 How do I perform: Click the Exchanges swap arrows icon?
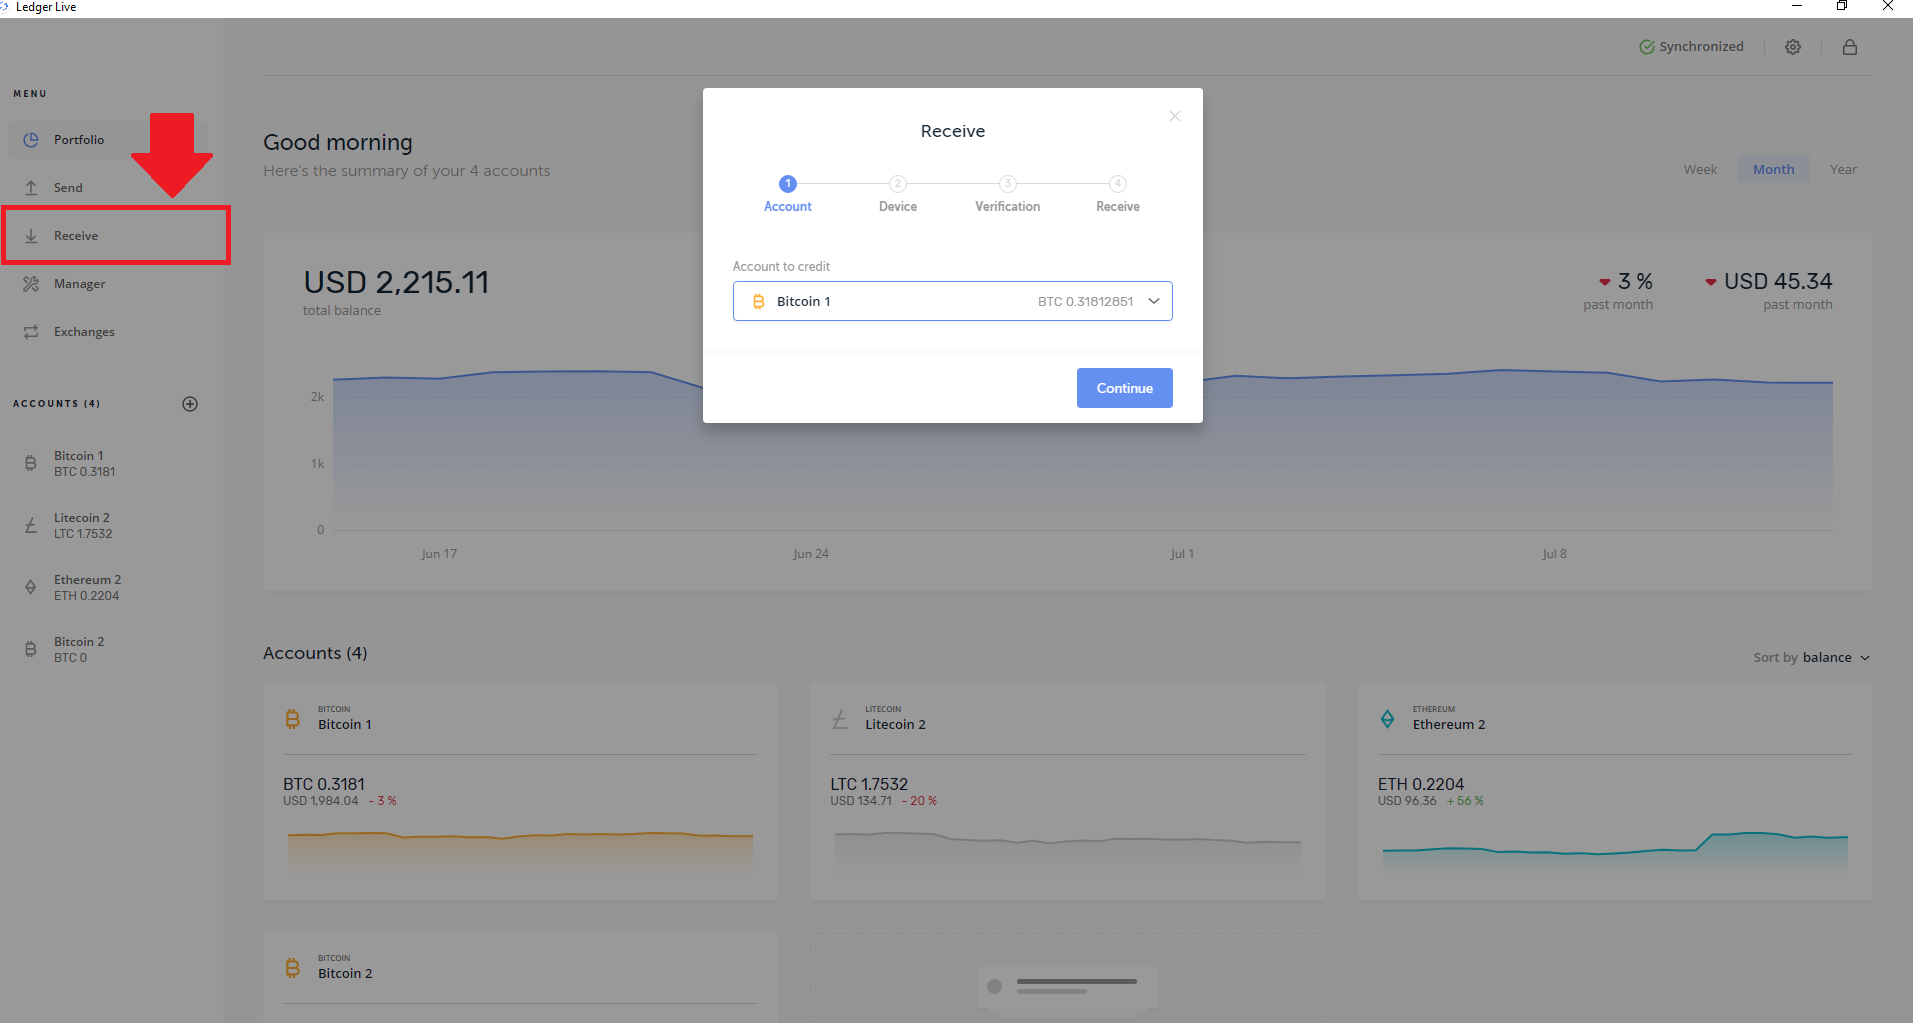pos(31,332)
